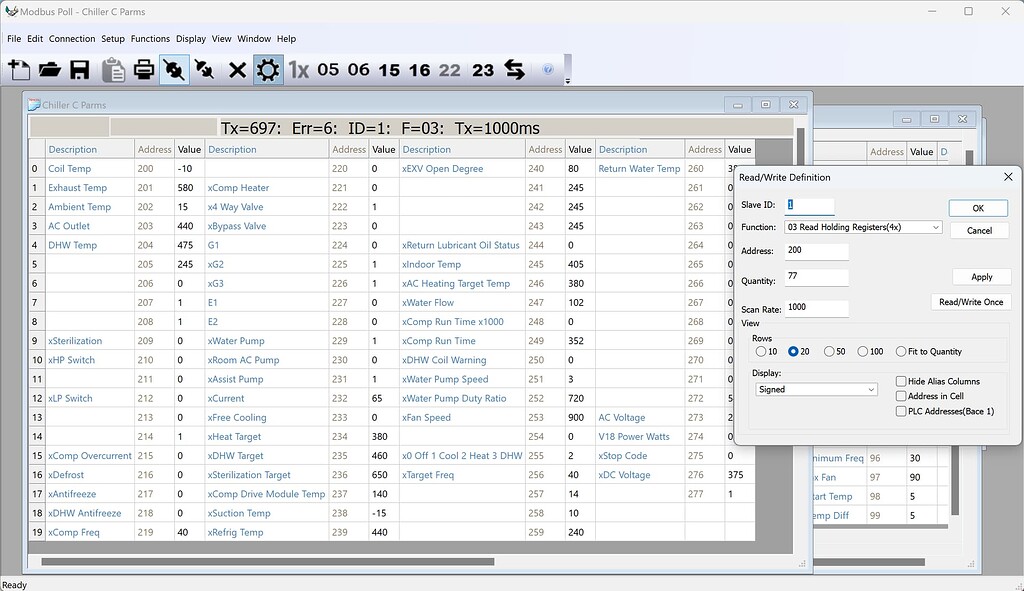Open the Edit menu
Screen dimensions: 1024x591
[x=35, y=39]
